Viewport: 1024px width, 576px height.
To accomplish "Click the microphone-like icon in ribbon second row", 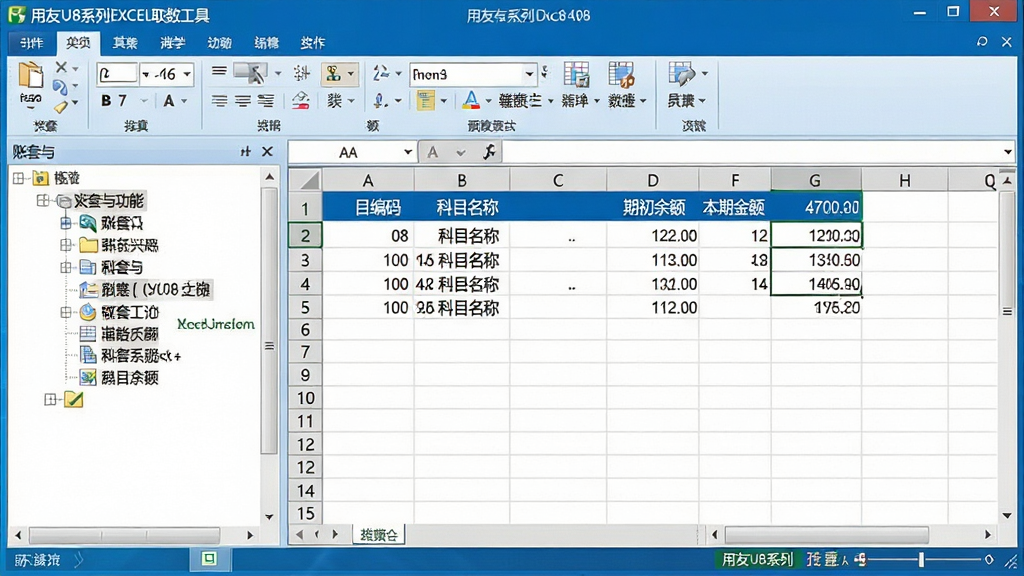I will 380,101.
